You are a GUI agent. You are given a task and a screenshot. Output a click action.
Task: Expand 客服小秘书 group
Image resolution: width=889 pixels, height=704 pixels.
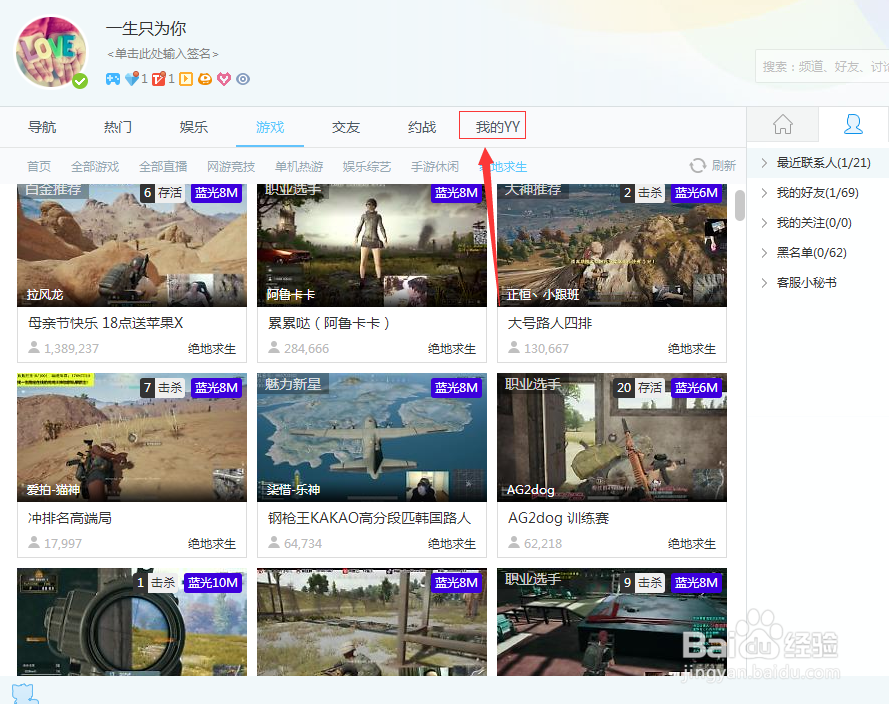(x=817, y=283)
